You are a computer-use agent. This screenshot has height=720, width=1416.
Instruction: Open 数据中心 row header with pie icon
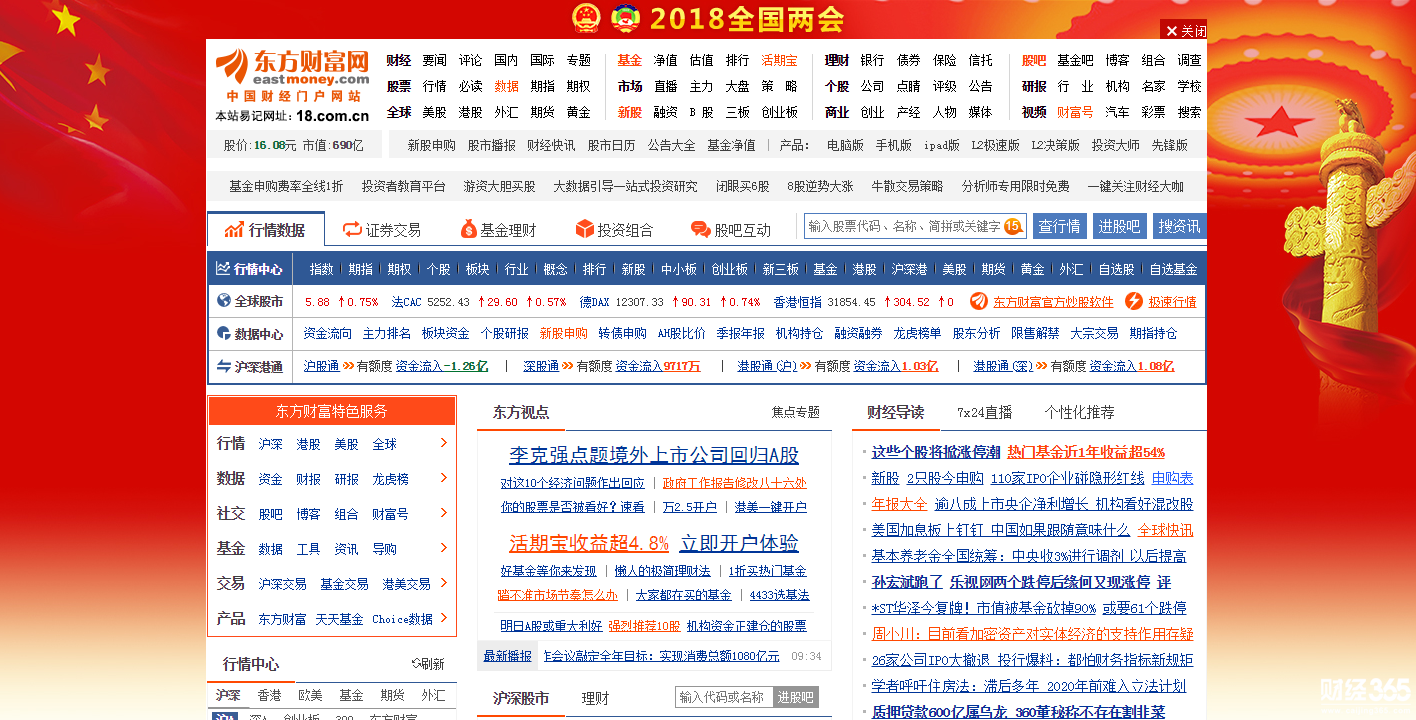(x=250, y=334)
